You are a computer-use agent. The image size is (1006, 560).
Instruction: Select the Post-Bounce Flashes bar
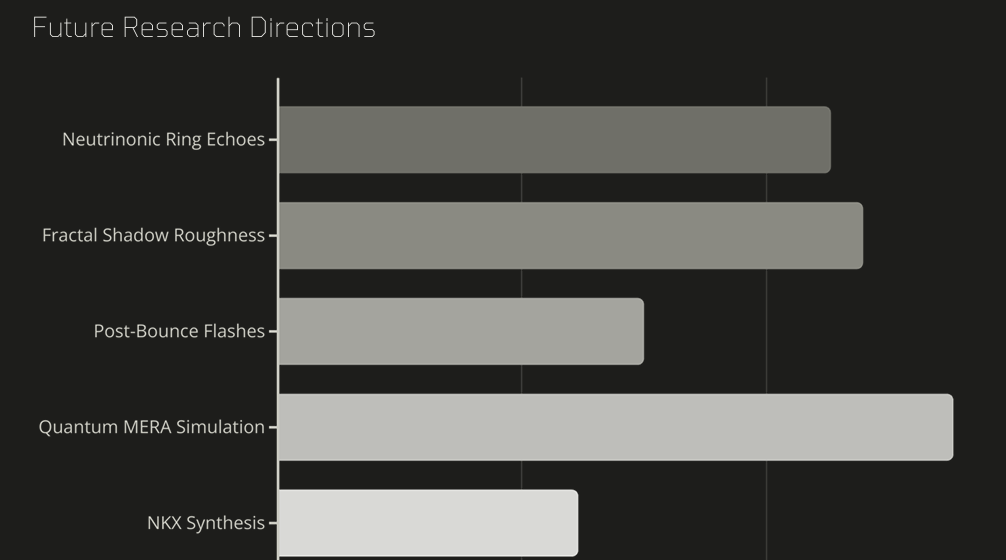pyautogui.click(x=461, y=332)
